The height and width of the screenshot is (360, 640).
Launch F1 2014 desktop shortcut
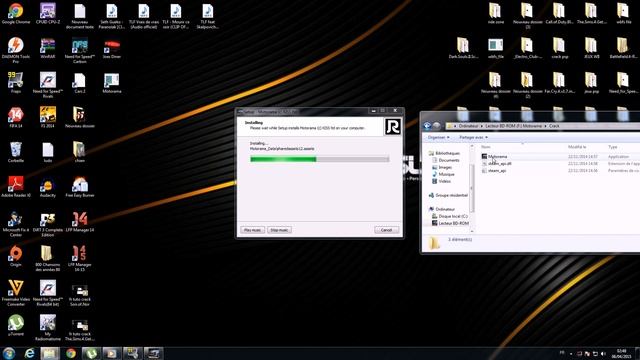(48, 118)
